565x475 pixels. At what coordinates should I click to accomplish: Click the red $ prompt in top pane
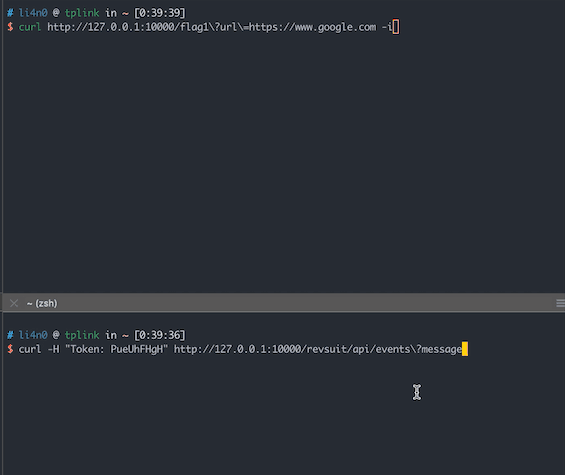[x=10, y=27]
